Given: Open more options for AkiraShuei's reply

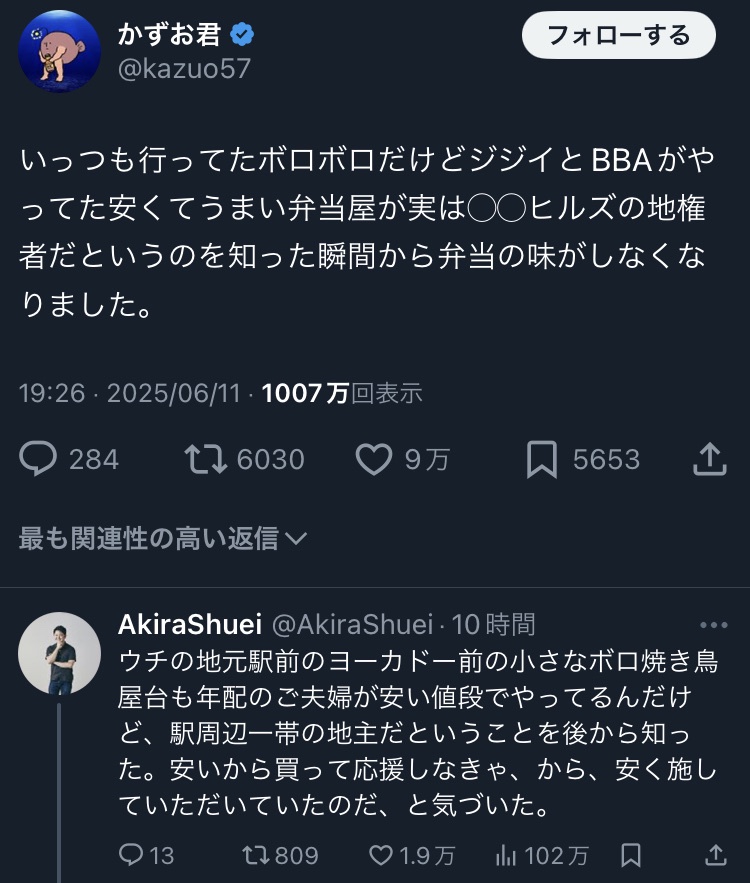Looking at the screenshot, I should (x=713, y=626).
